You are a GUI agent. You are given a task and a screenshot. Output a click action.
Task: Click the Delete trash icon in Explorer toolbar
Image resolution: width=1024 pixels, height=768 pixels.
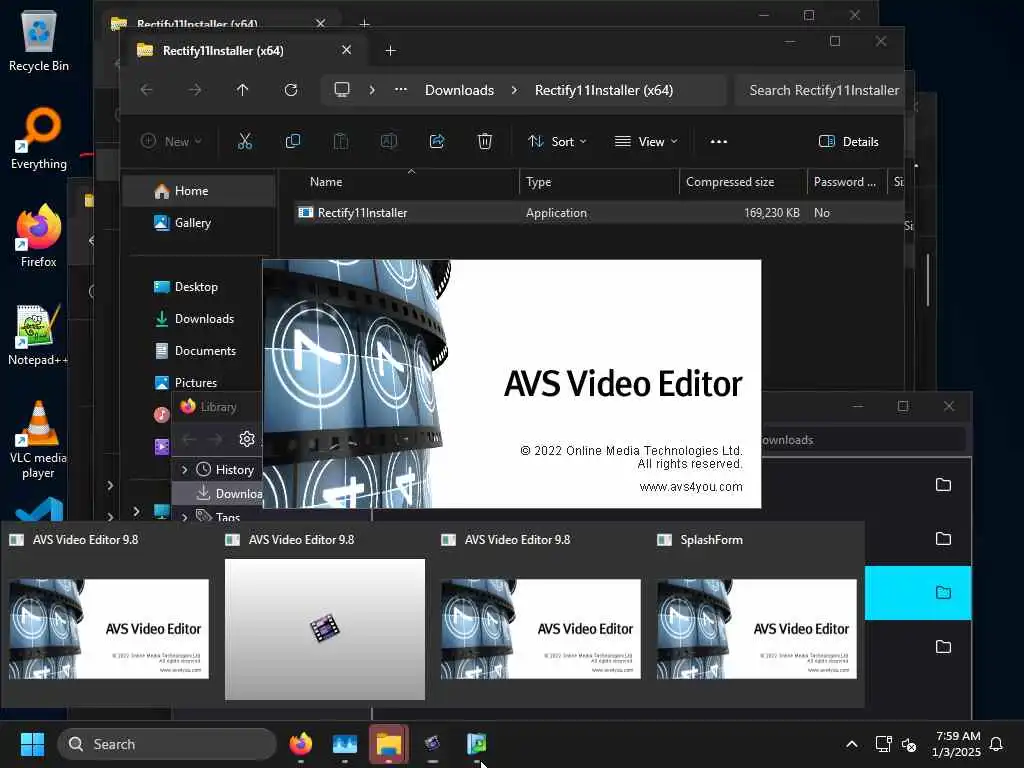pos(485,141)
